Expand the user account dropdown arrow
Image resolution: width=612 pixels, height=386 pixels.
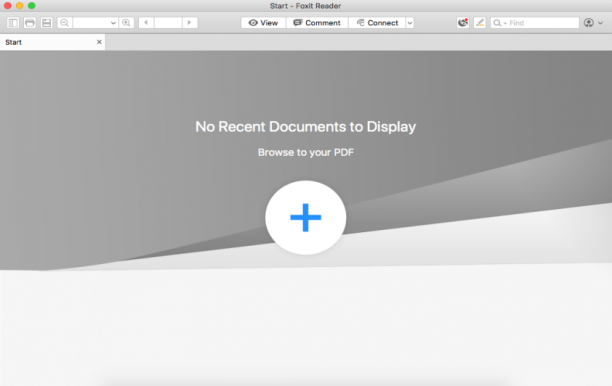click(x=600, y=23)
